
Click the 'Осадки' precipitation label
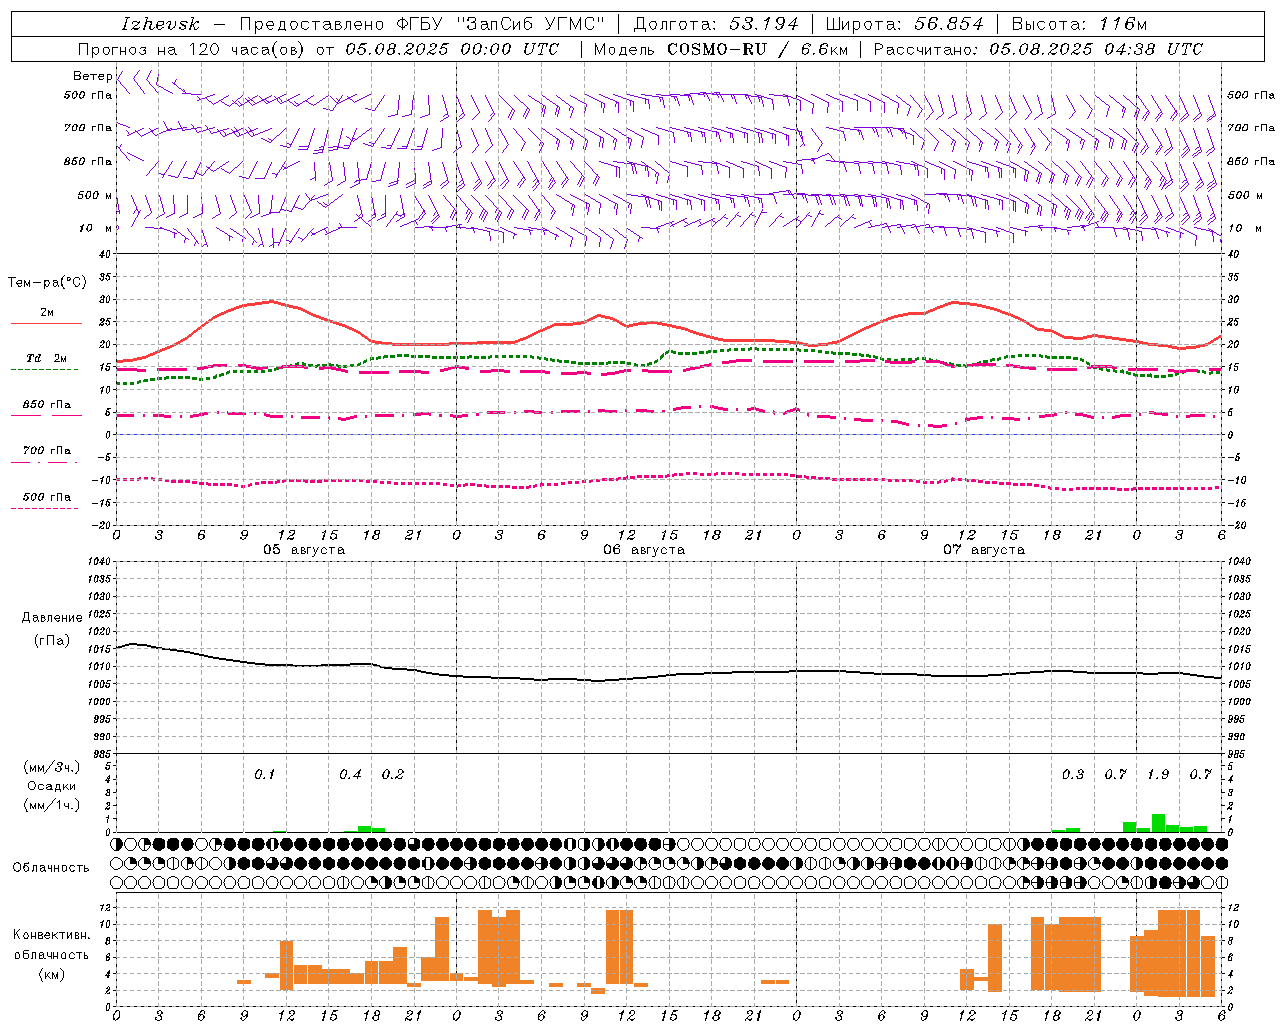pos(52,786)
